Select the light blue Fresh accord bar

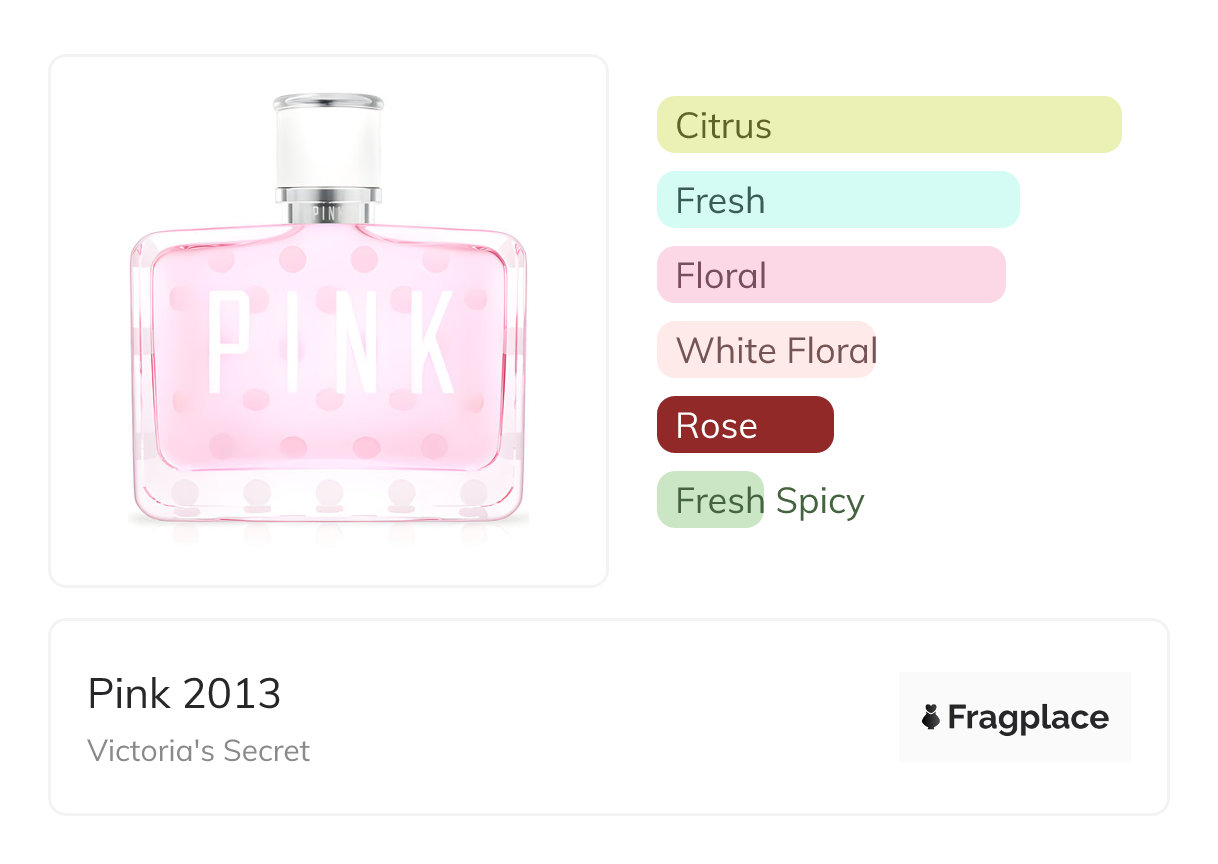[837, 200]
